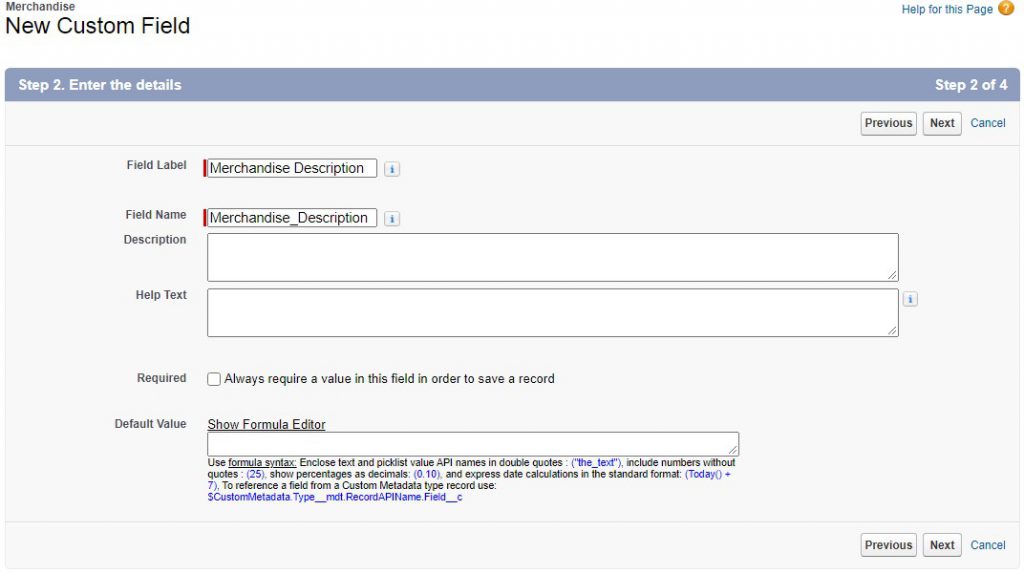The image size is (1024, 574).
Task: Open the Show Formula Editor link
Action: click(x=266, y=424)
